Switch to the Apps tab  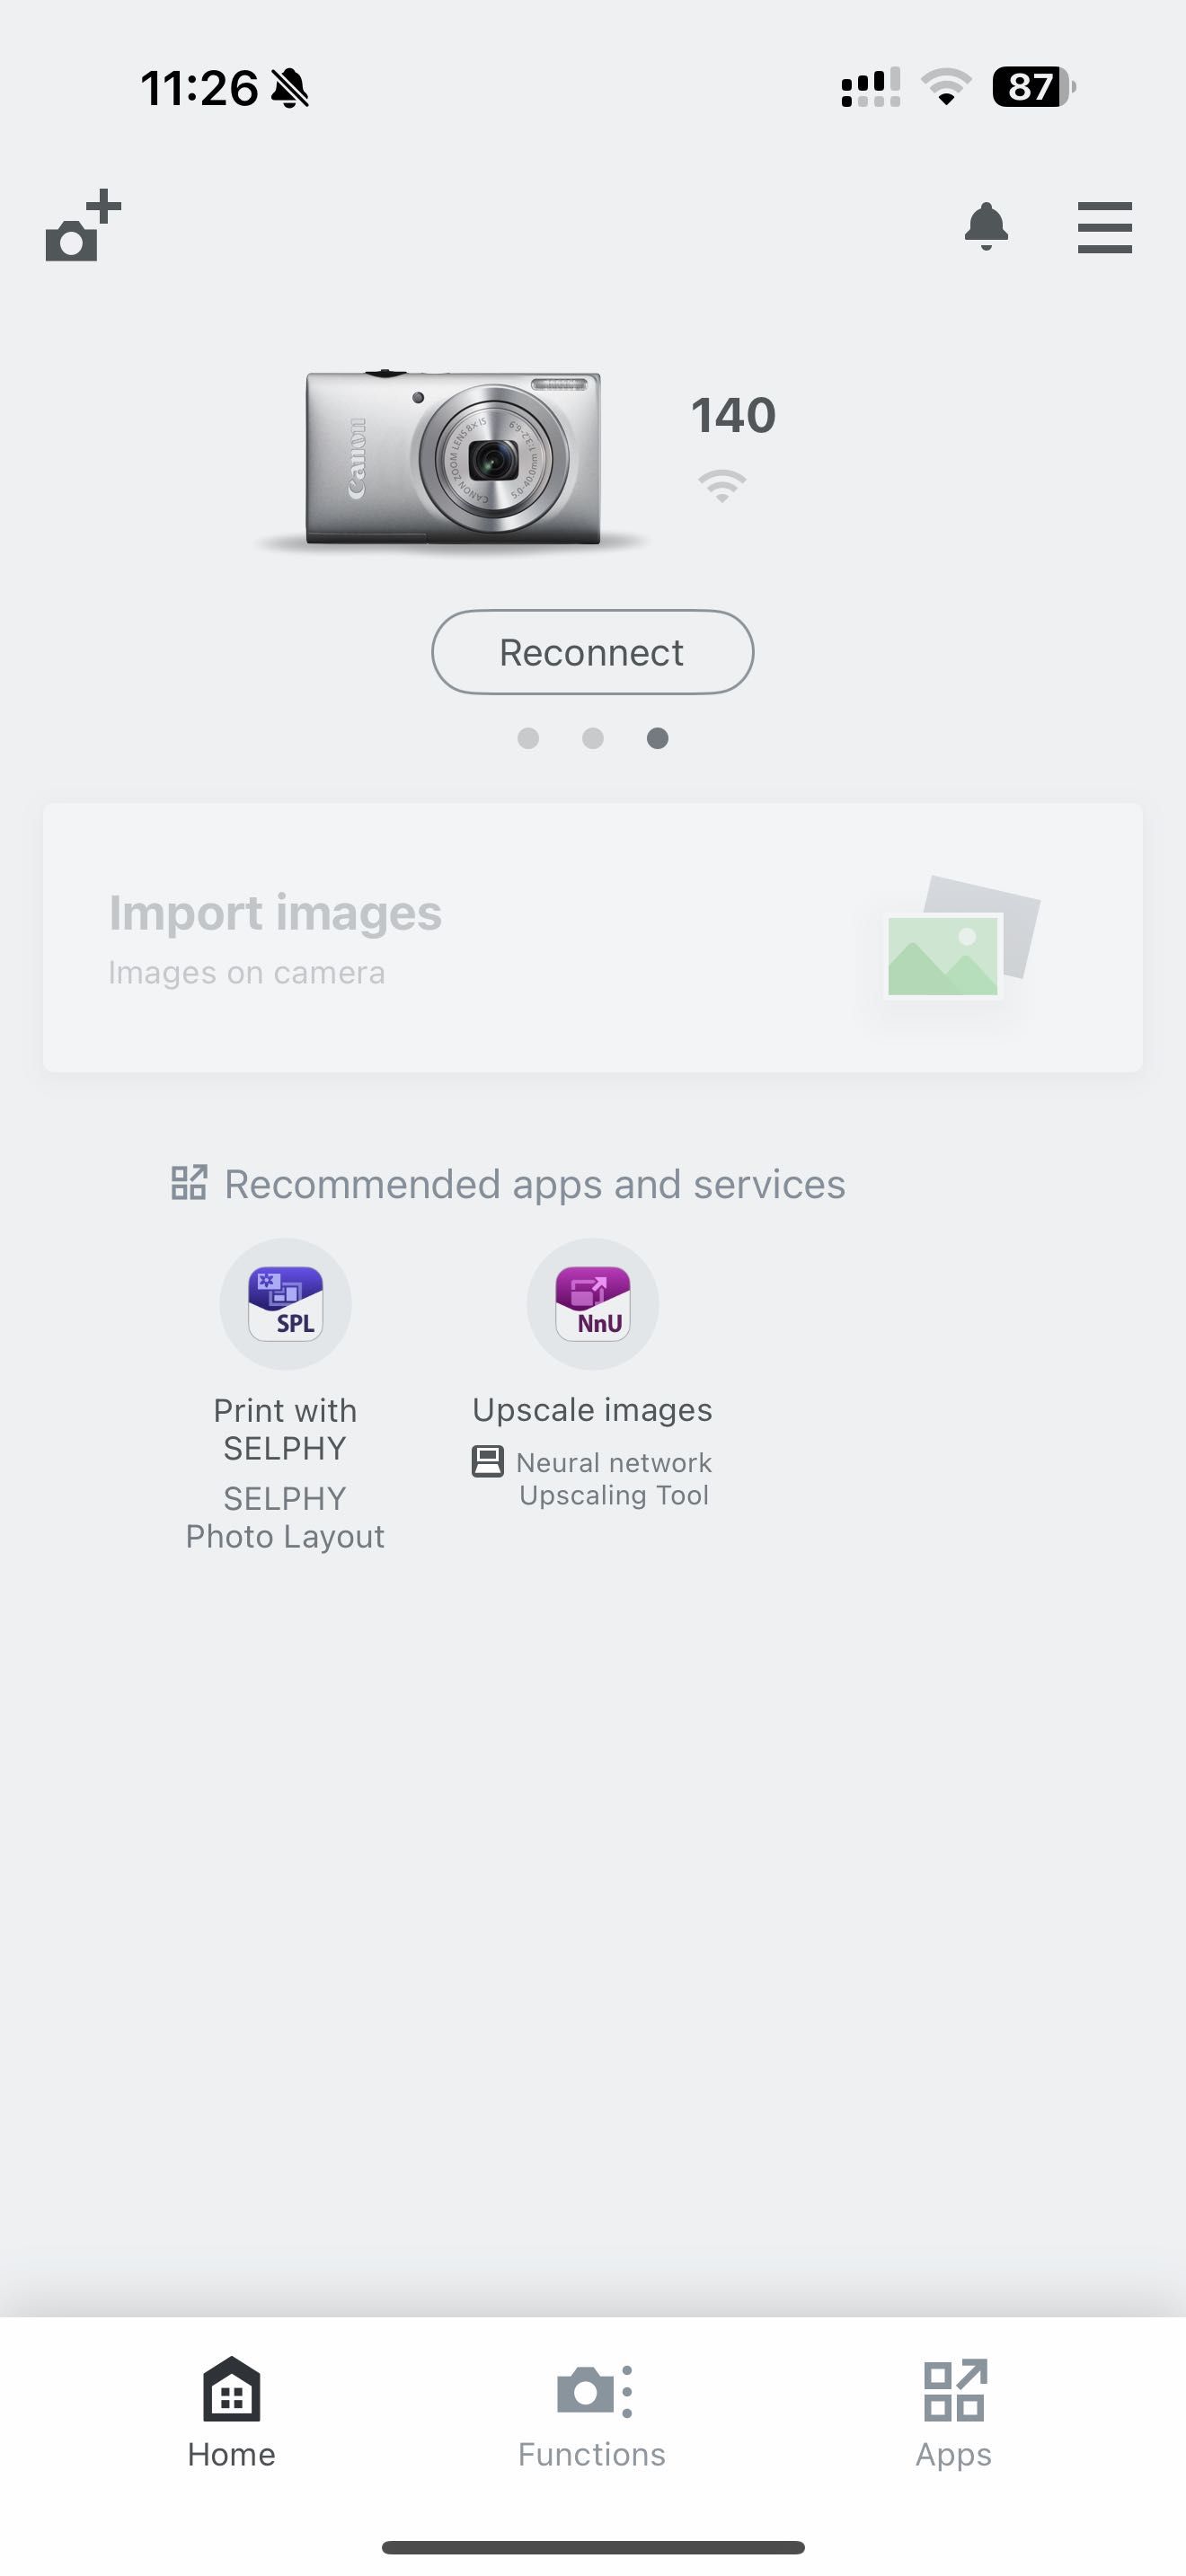pos(954,2412)
